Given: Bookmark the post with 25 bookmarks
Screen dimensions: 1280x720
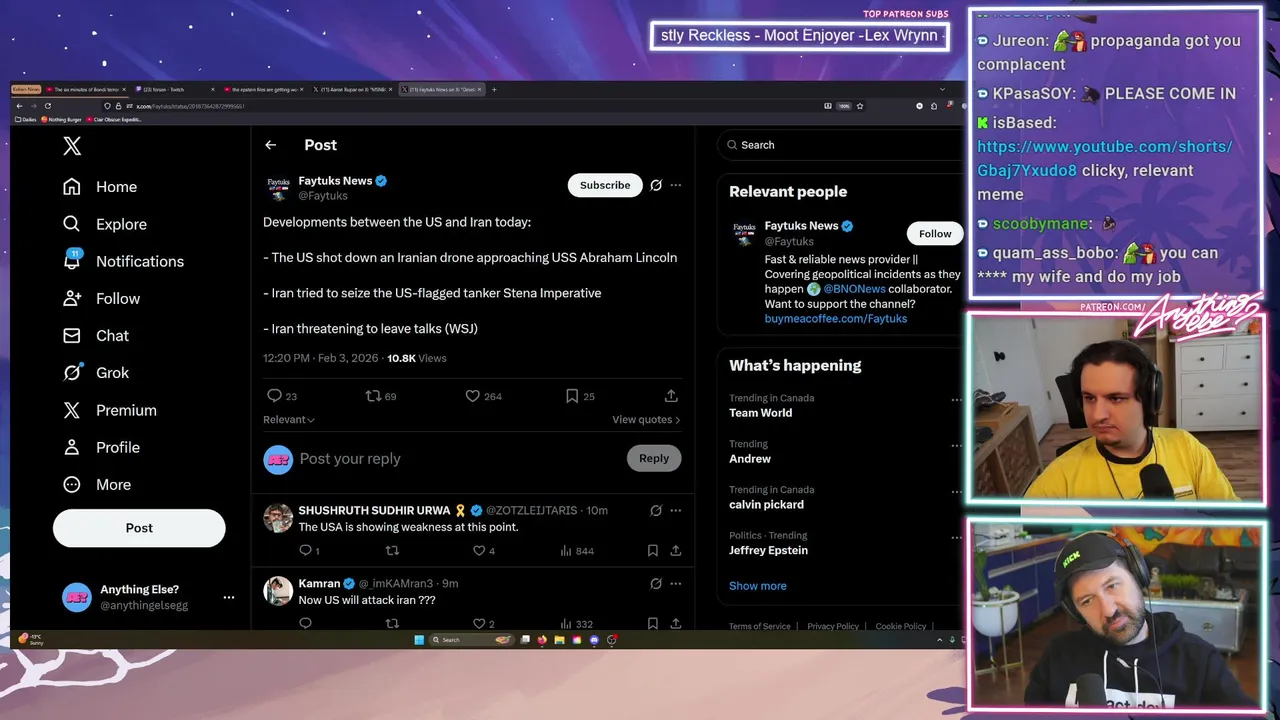Looking at the screenshot, I should pos(572,396).
